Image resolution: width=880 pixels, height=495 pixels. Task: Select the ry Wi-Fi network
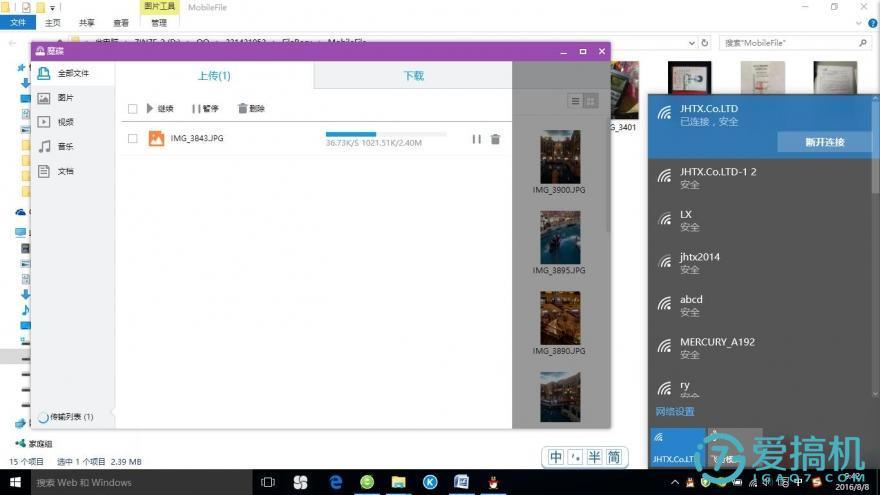(x=760, y=387)
